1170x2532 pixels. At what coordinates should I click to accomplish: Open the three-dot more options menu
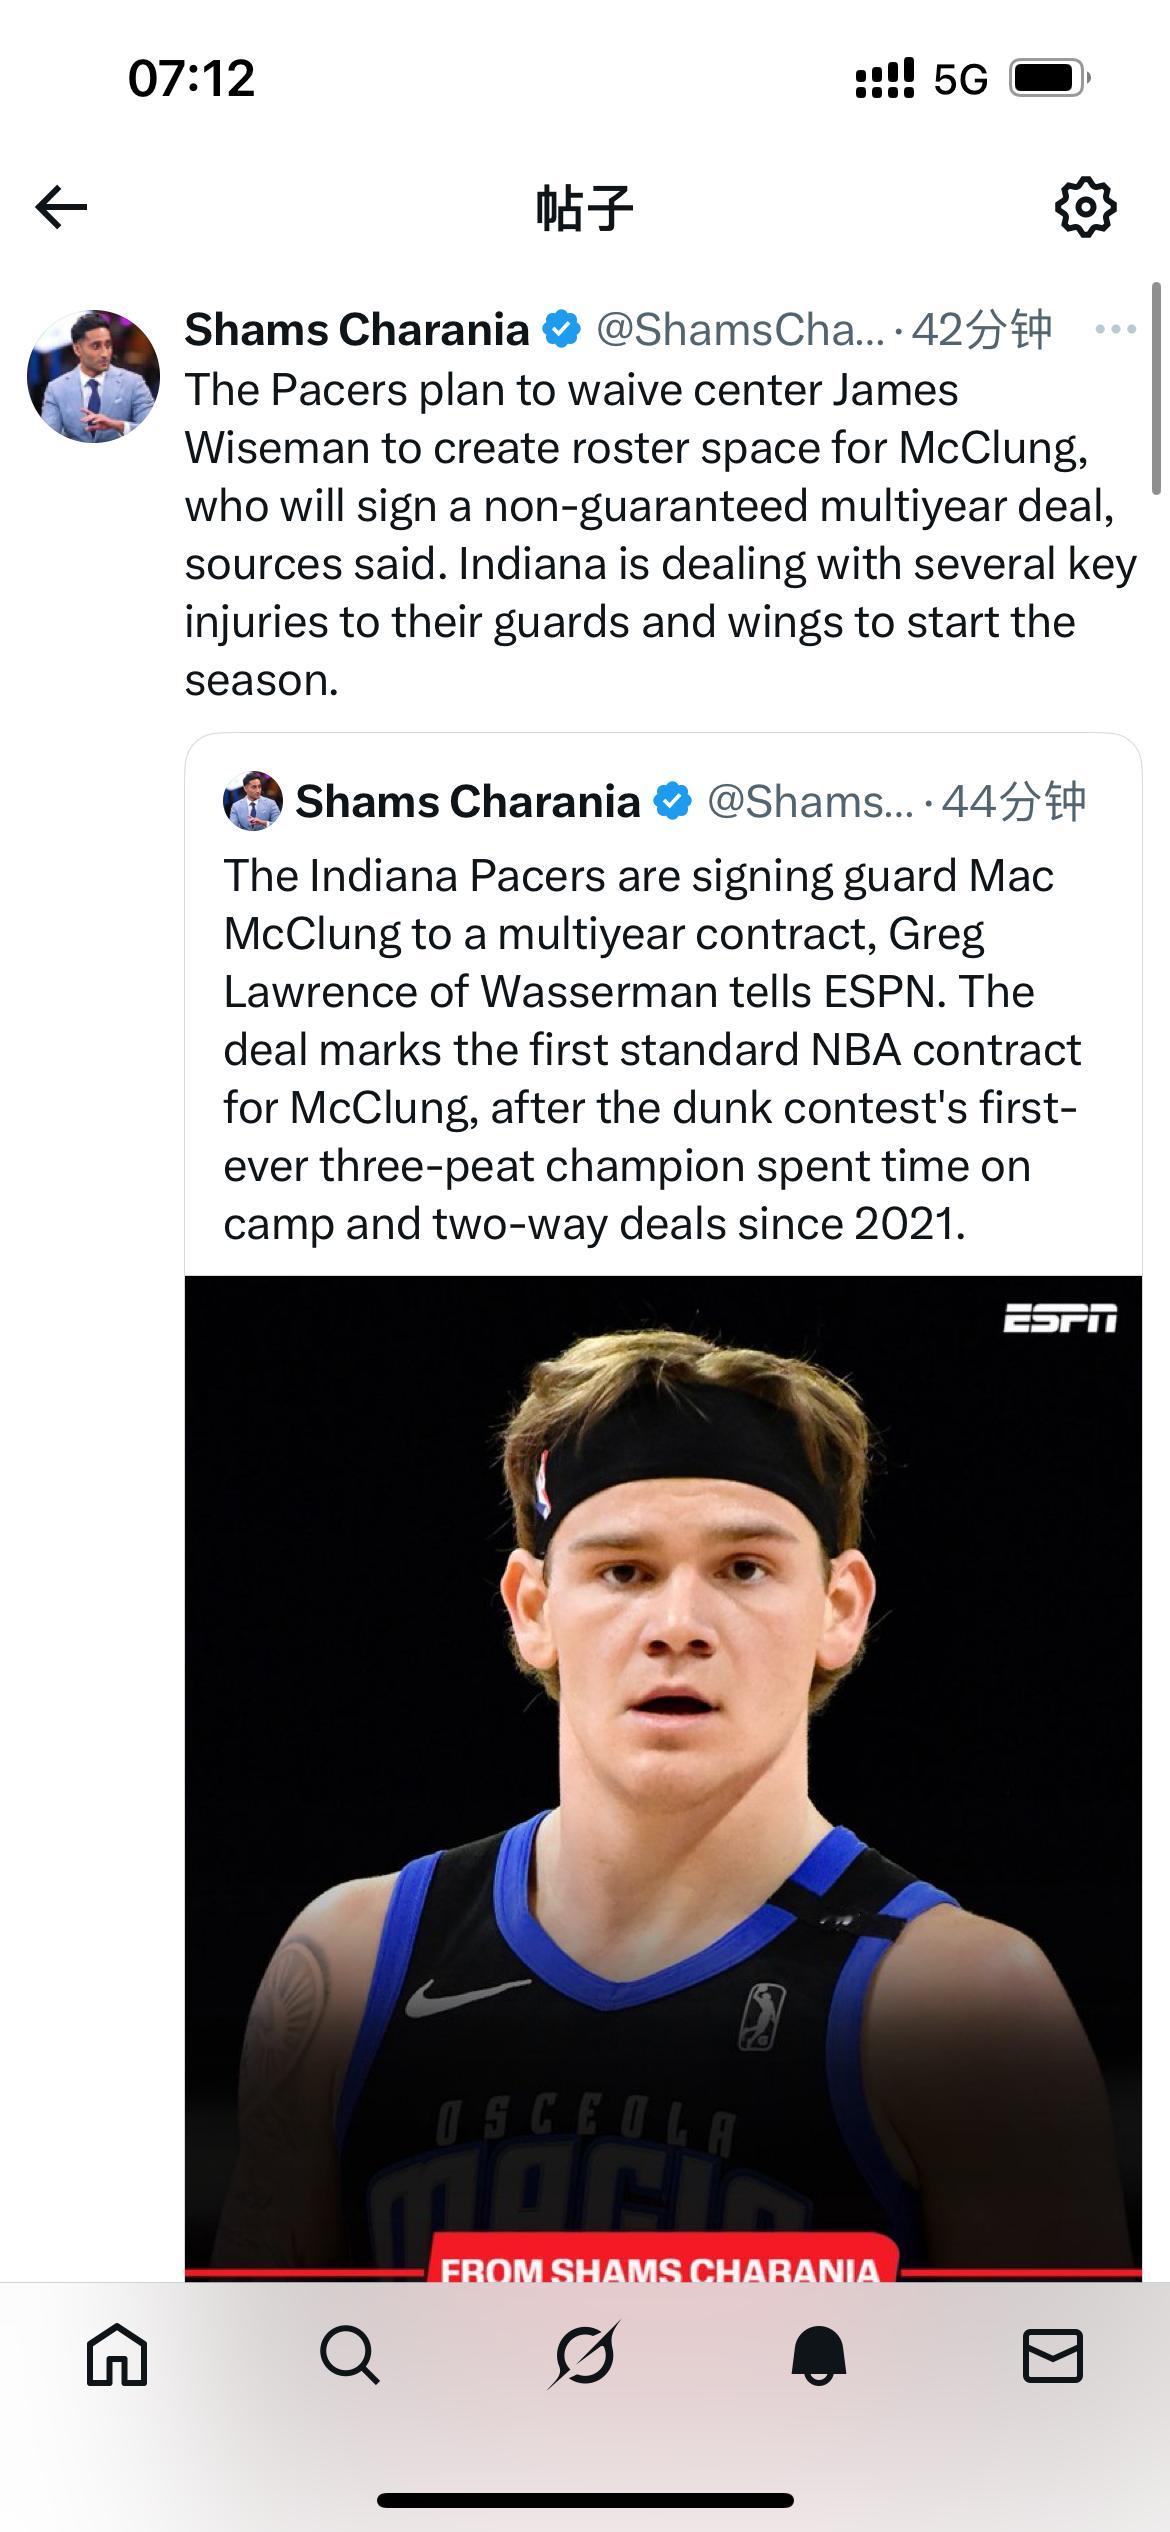[1115, 329]
